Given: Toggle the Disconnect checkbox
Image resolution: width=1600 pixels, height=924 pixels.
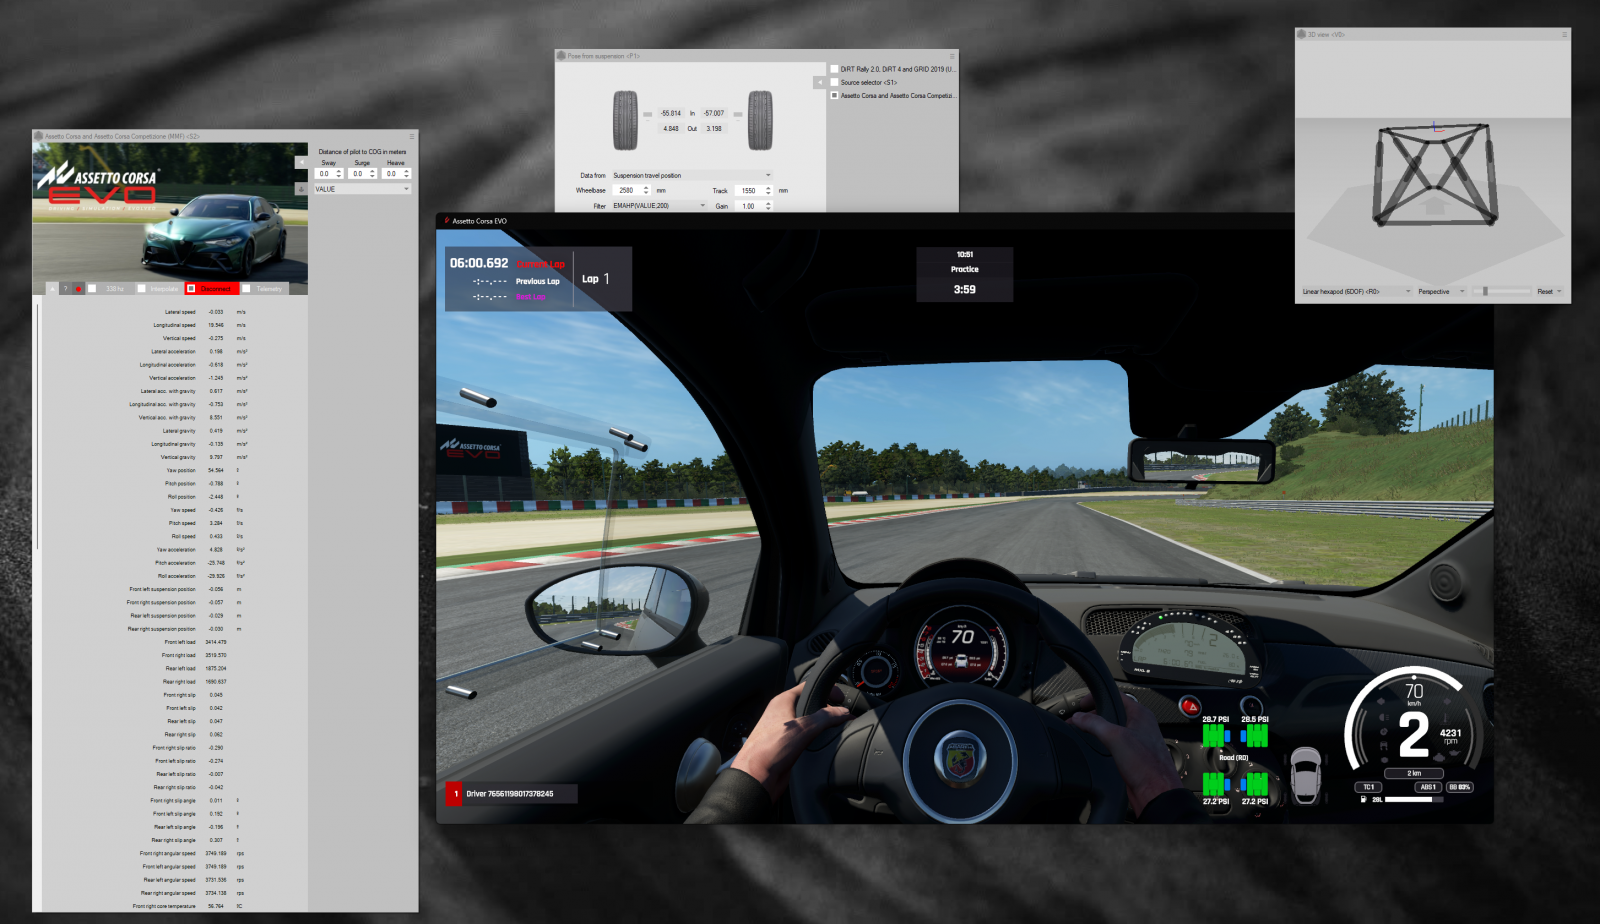Looking at the screenshot, I should pyautogui.click(x=191, y=289).
